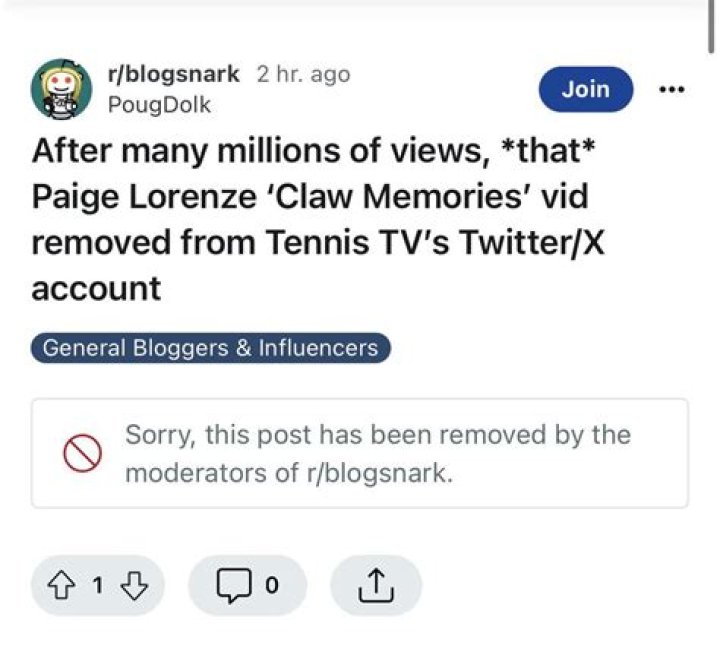Open the three-dot post options menu
Image resolution: width=720 pixels, height=655 pixels.
[671, 89]
